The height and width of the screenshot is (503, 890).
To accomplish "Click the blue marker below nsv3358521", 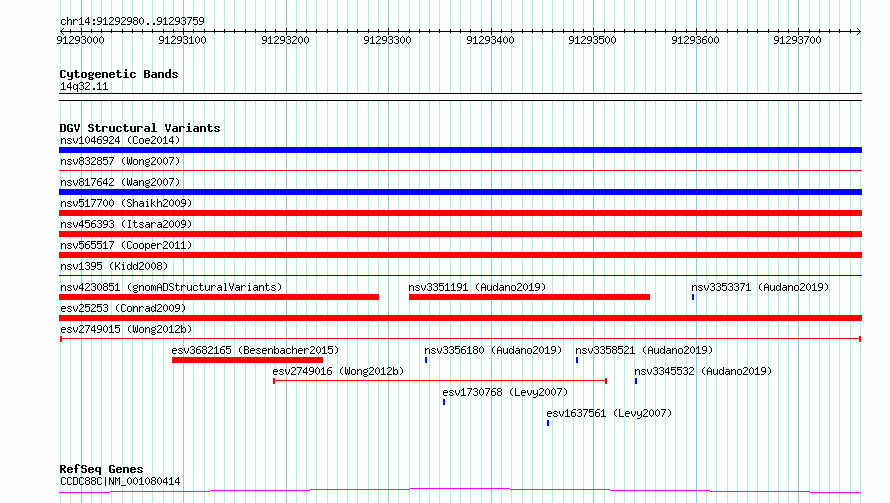I will coord(577,360).
